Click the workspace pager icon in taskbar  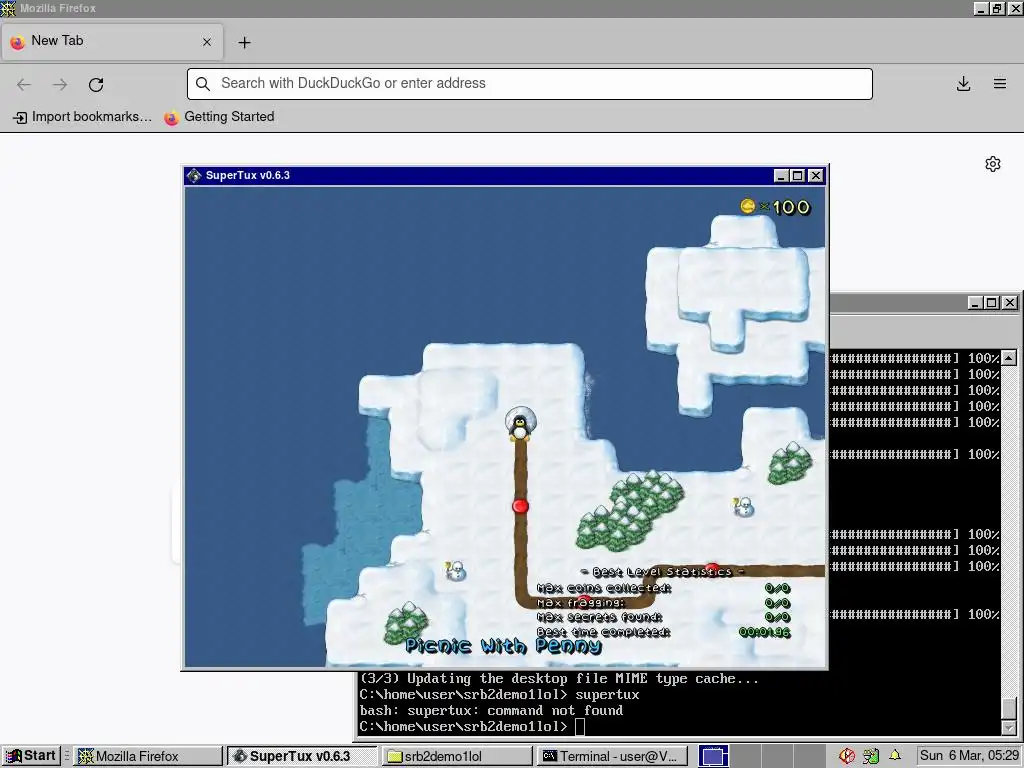point(714,756)
